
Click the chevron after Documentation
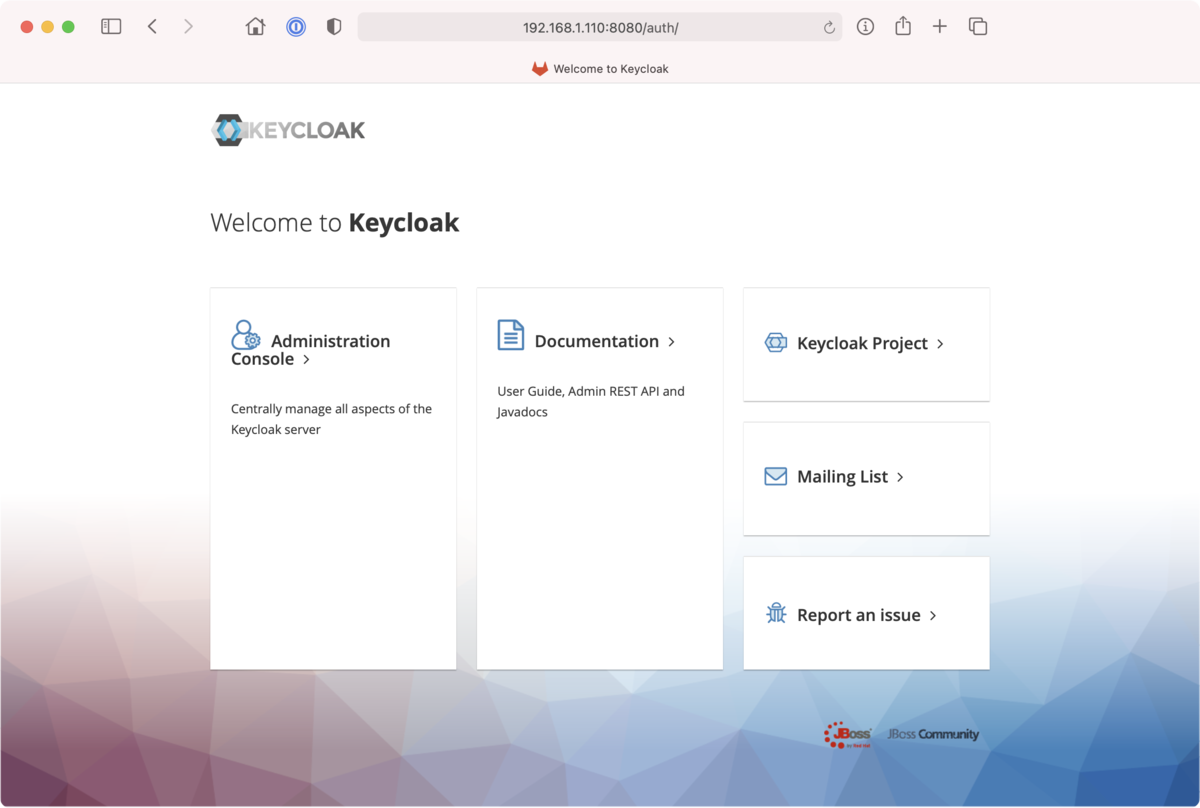671,341
